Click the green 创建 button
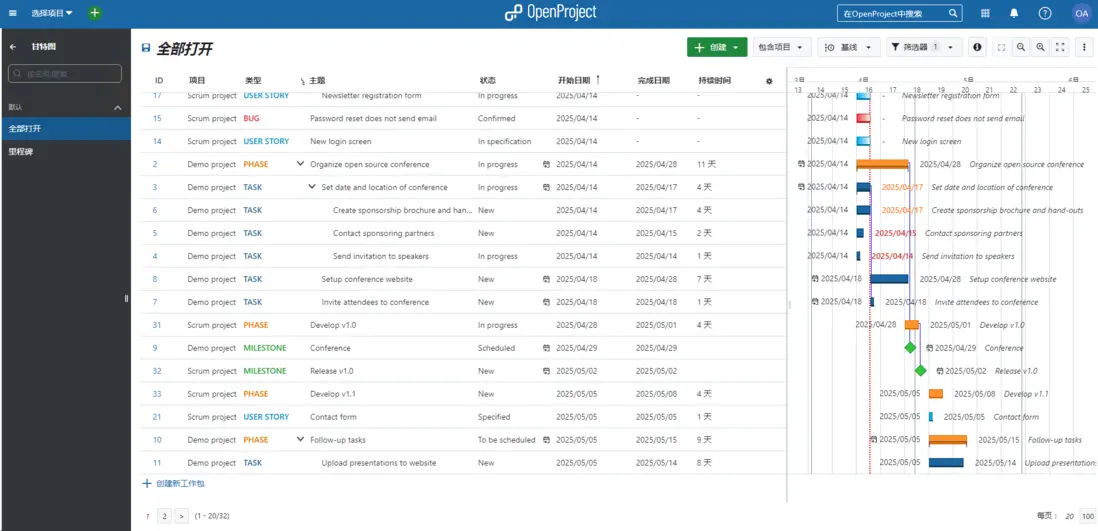Viewport: 1098px width, 531px height. [716, 47]
